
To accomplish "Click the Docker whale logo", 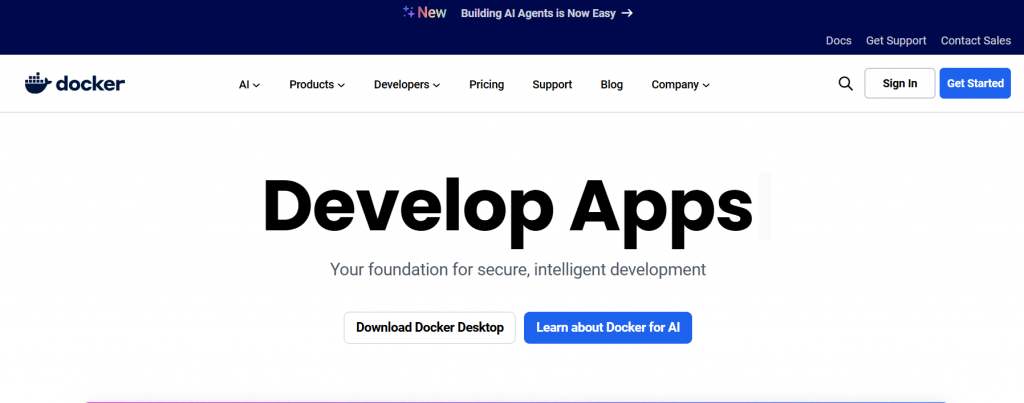I will (x=74, y=84).
